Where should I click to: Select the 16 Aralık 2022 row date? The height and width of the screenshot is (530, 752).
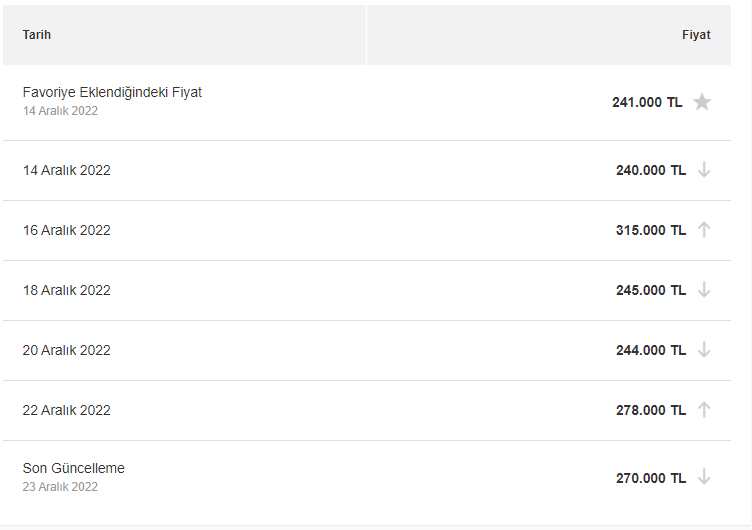[67, 230]
